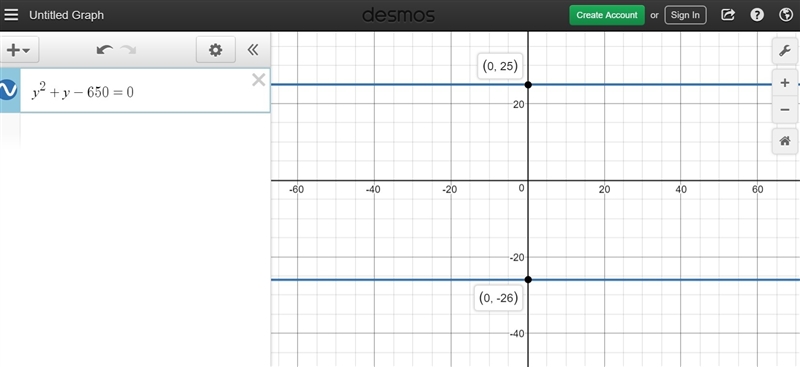Toggle visibility of the y² + y − 650 expression

click(x=8, y=90)
